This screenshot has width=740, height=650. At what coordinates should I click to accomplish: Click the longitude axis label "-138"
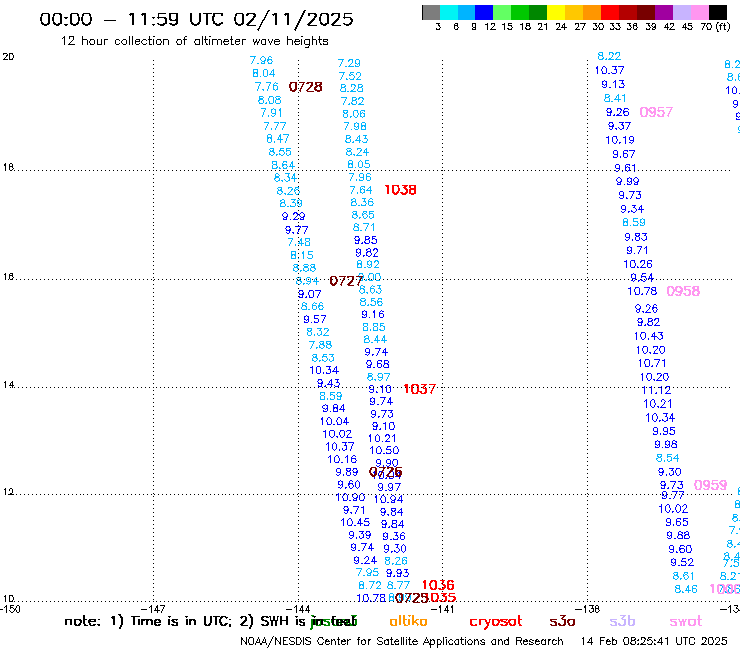click(588, 609)
